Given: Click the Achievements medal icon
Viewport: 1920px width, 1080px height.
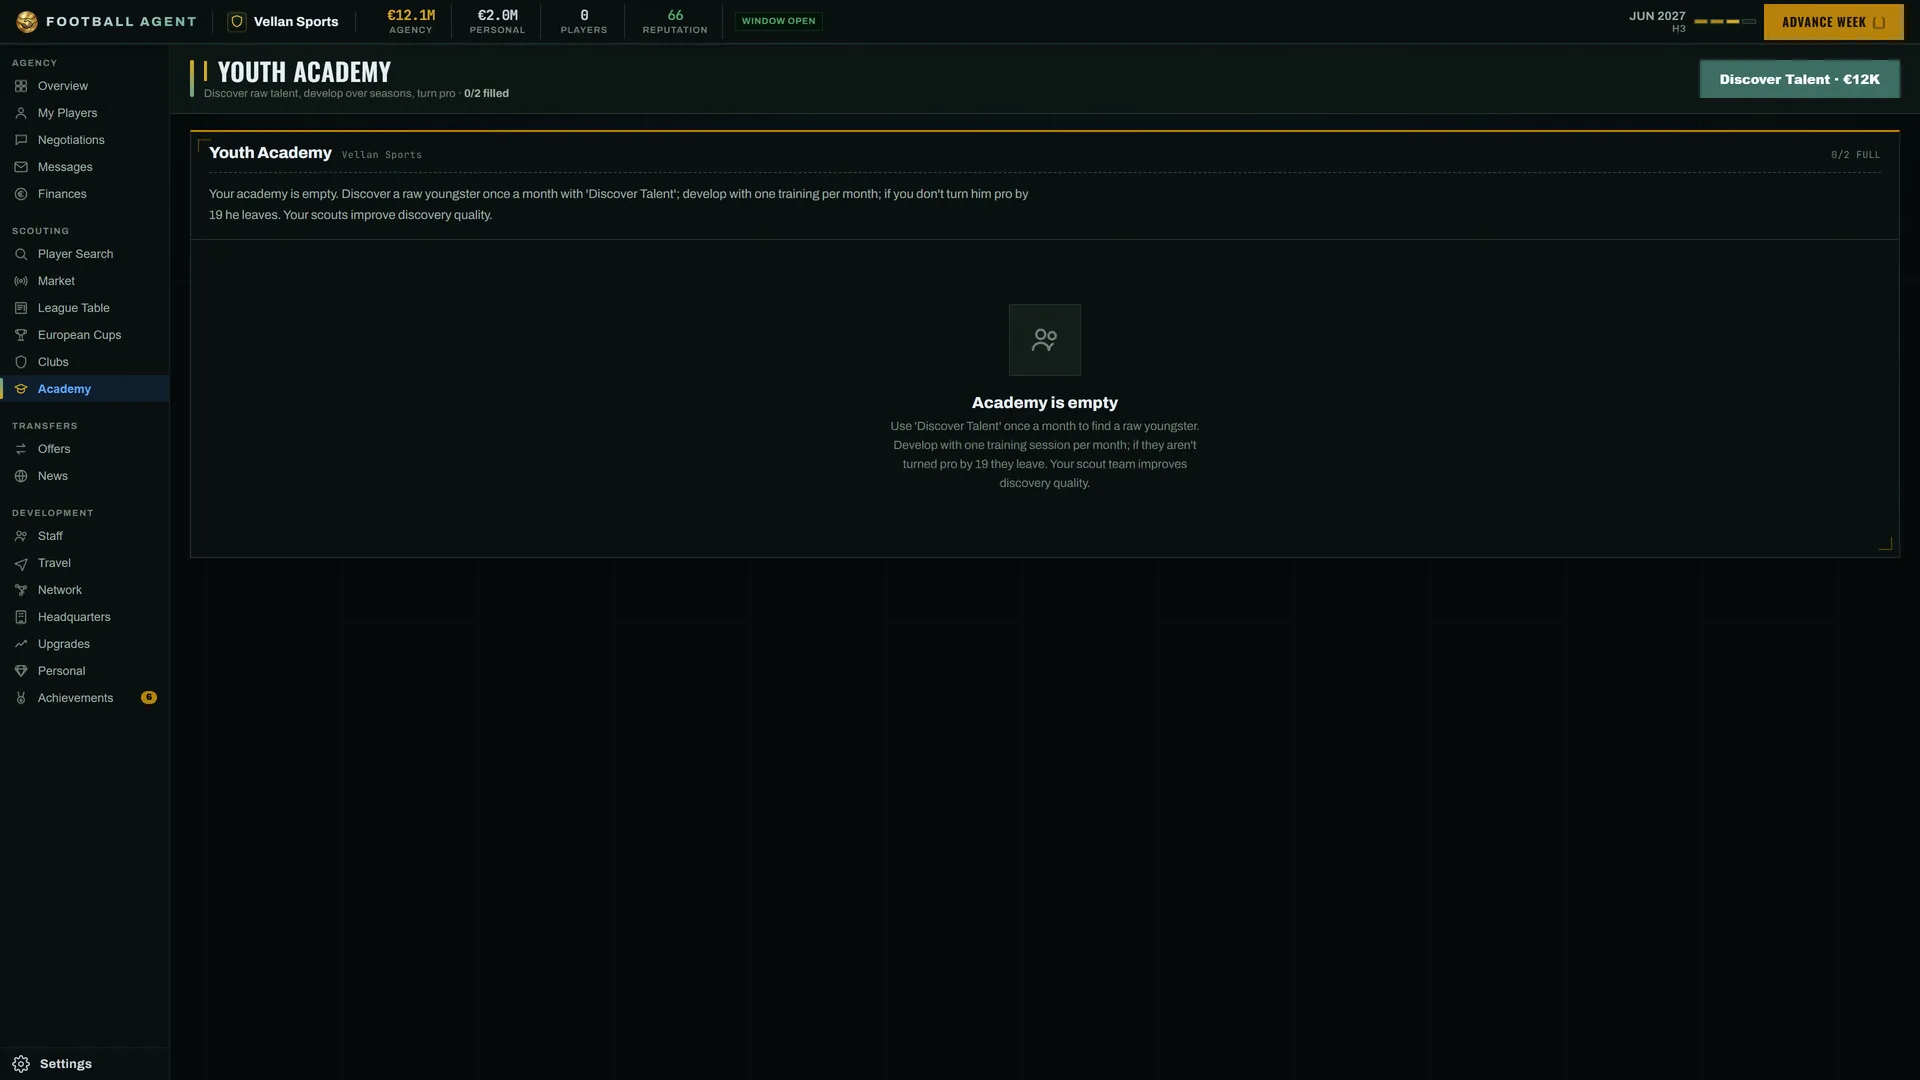Looking at the screenshot, I should 21,698.
